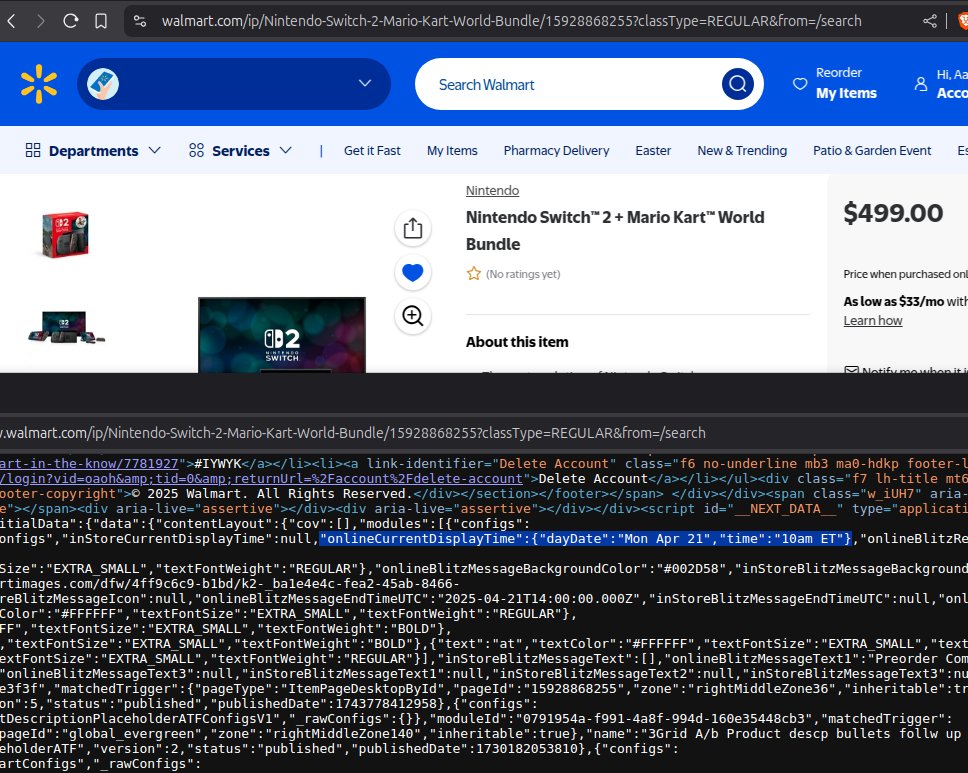Image resolution: width=968 pixels, height=773 pixels.
Task: Open pickup or delivery icon in header
Action: (x=103, y=84)
